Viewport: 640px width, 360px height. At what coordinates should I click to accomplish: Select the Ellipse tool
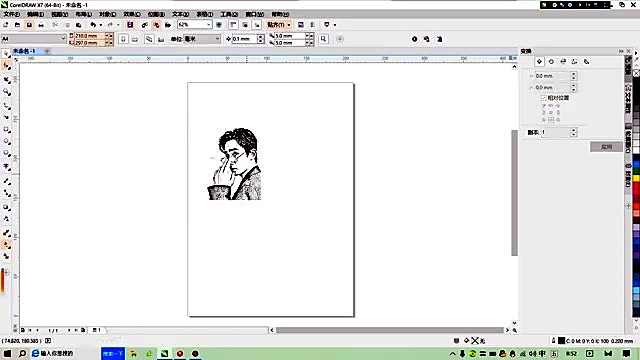(x=6, y=142)
